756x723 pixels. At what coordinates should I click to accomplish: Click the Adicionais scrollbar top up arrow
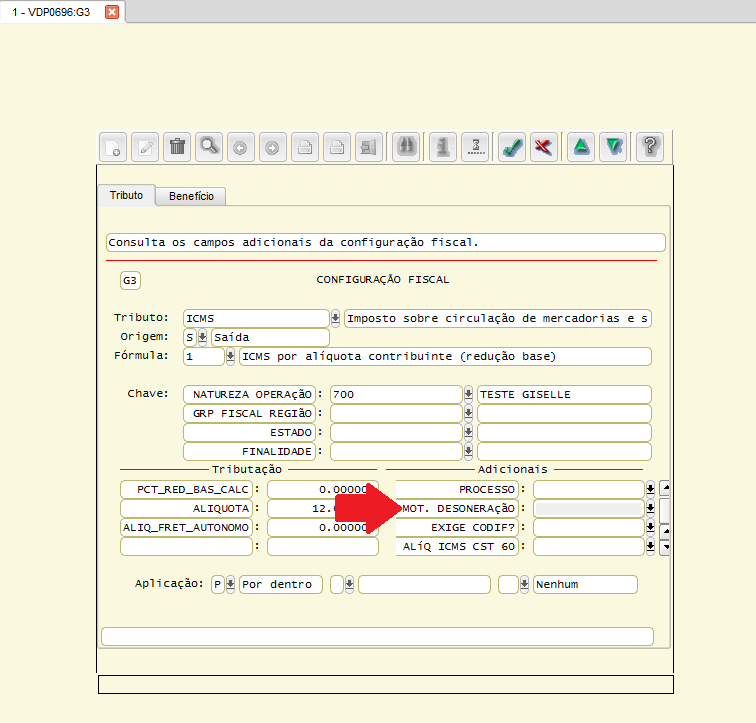tap(665, 488)
